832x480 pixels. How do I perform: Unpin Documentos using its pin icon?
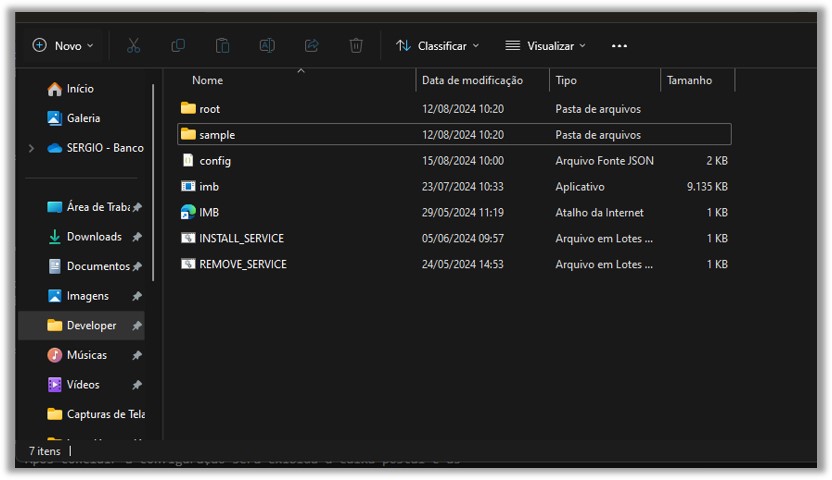137,267
